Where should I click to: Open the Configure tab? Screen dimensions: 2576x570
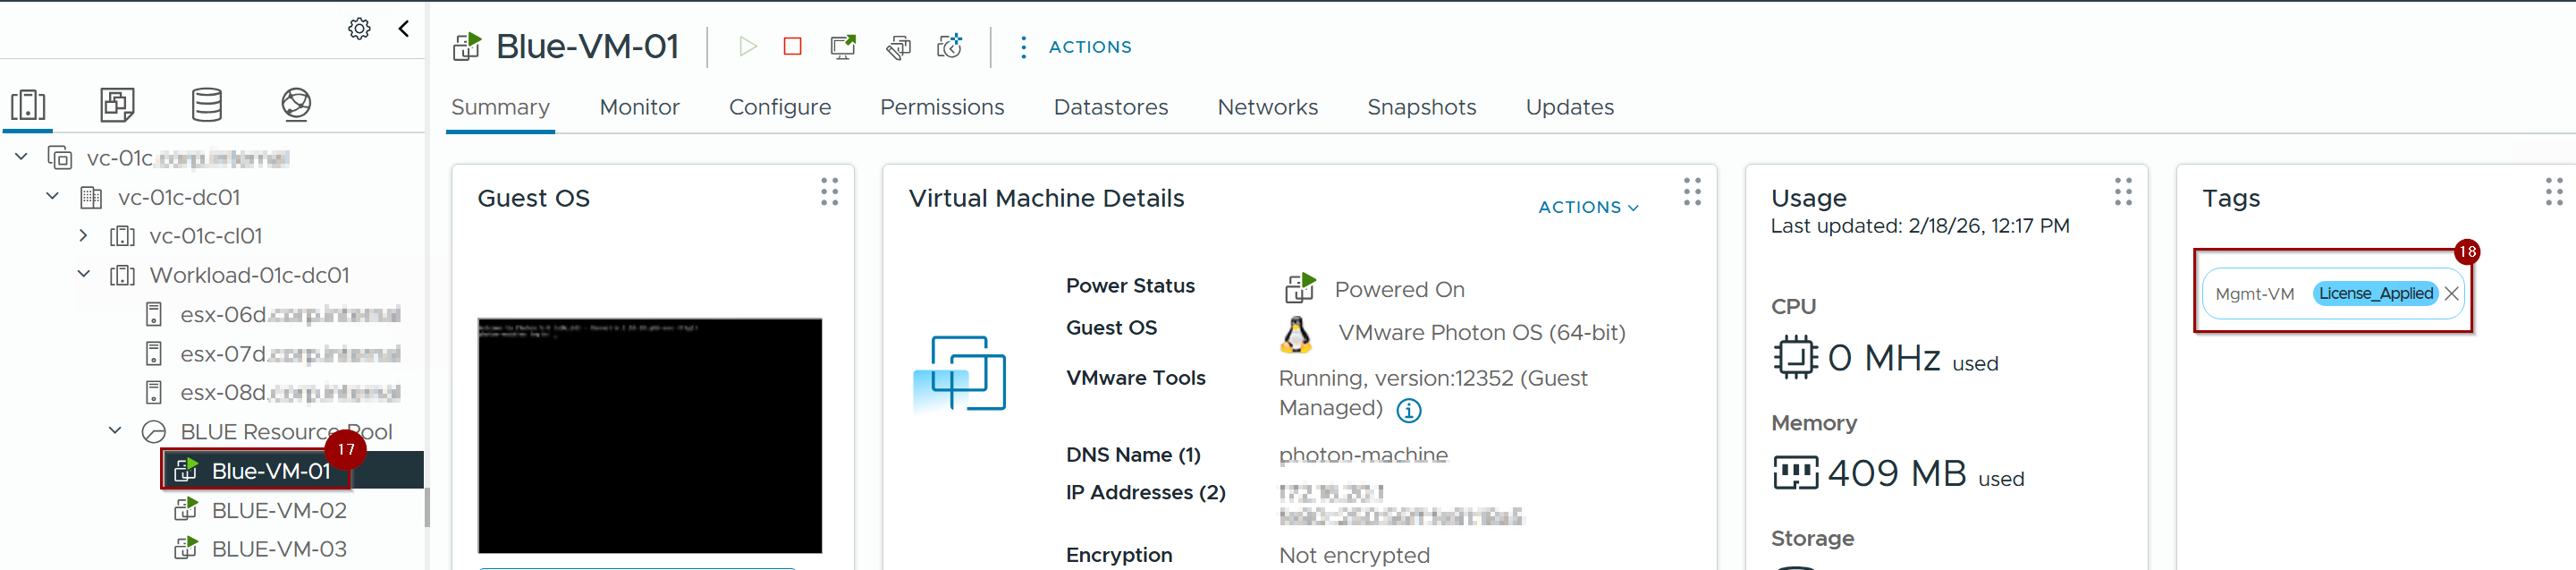click(x=779, y=107)
